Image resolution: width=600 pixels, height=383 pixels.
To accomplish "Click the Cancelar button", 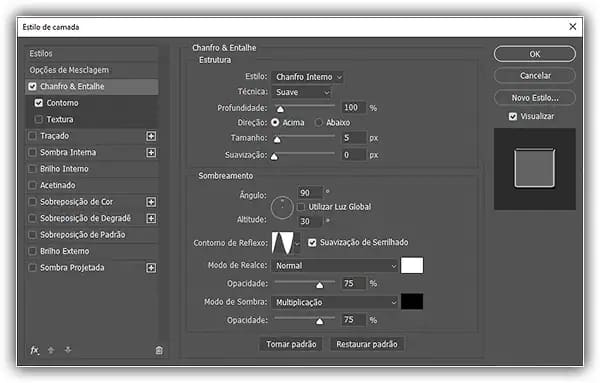I will tap(535, 76).
